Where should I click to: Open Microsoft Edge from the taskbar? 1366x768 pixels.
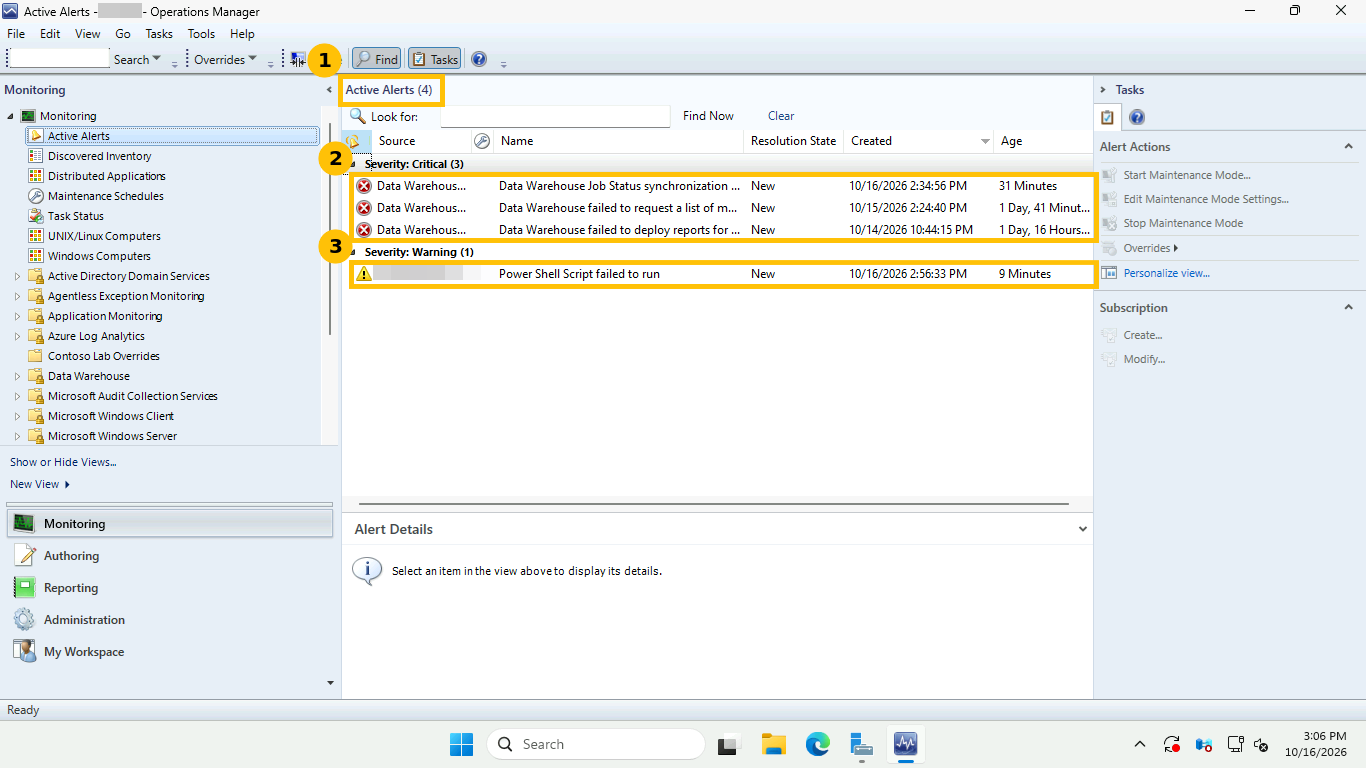(x=818, y=744)
